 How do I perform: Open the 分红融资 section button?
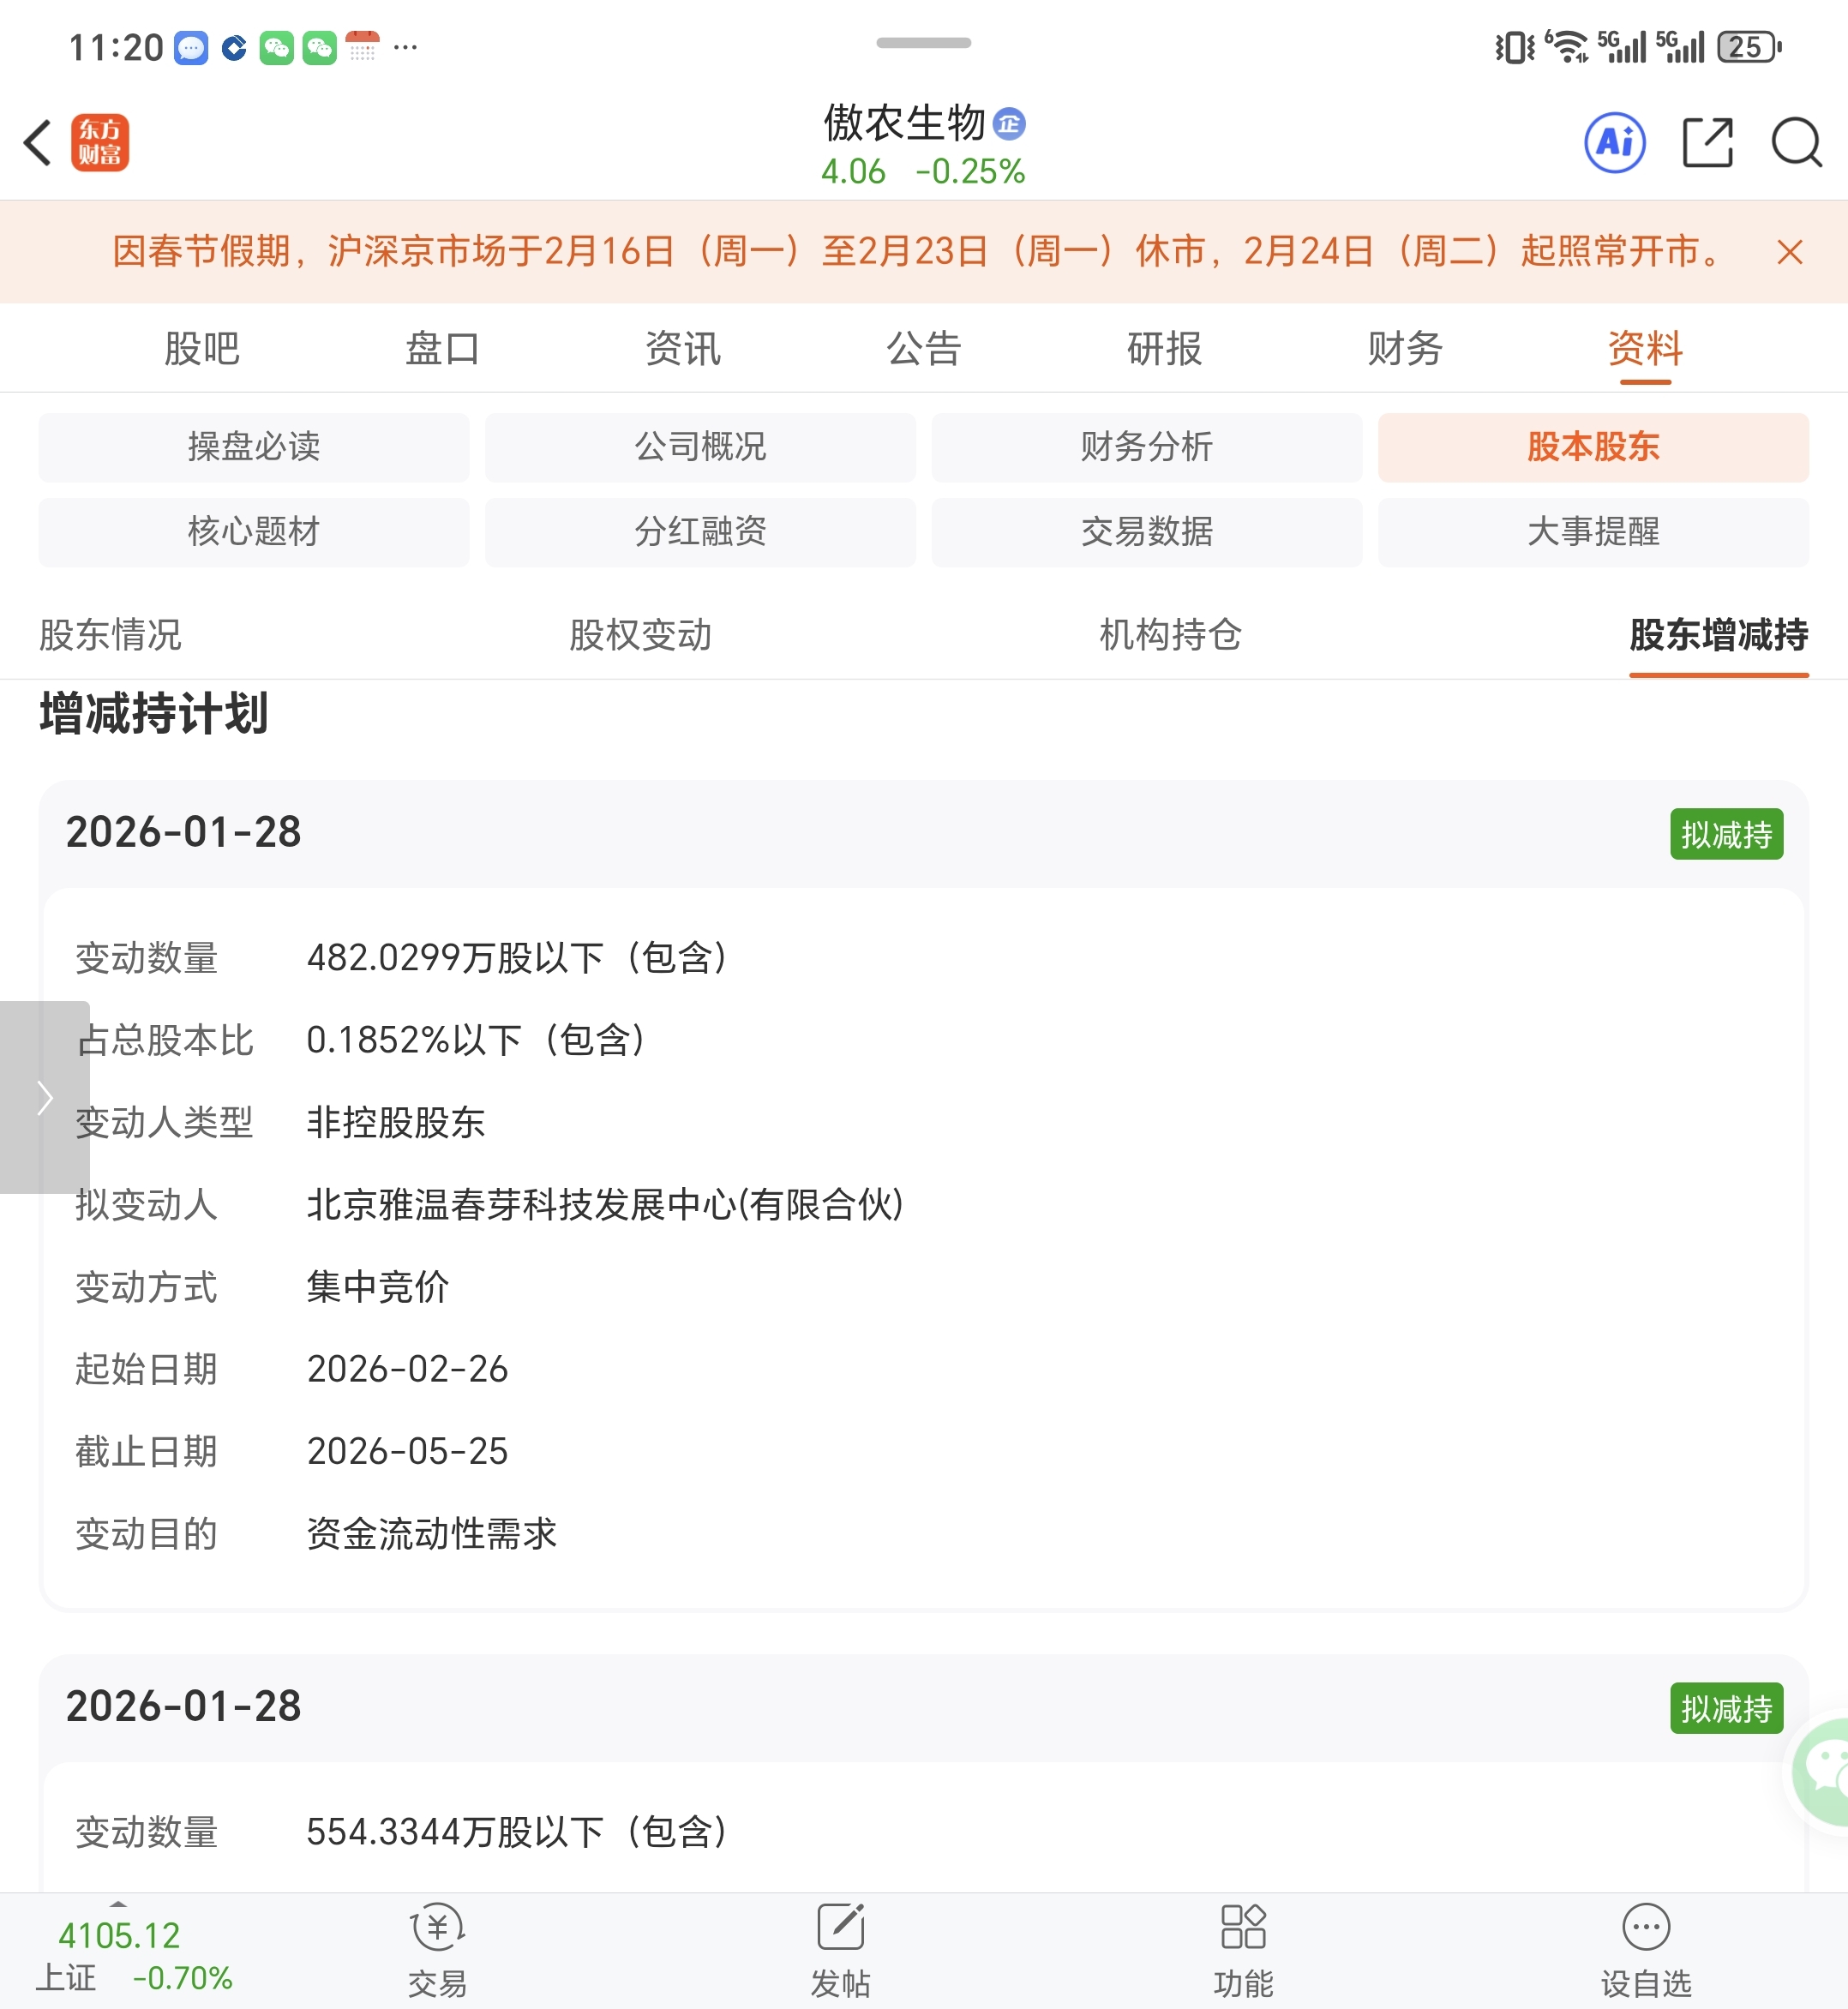[700, 532]
